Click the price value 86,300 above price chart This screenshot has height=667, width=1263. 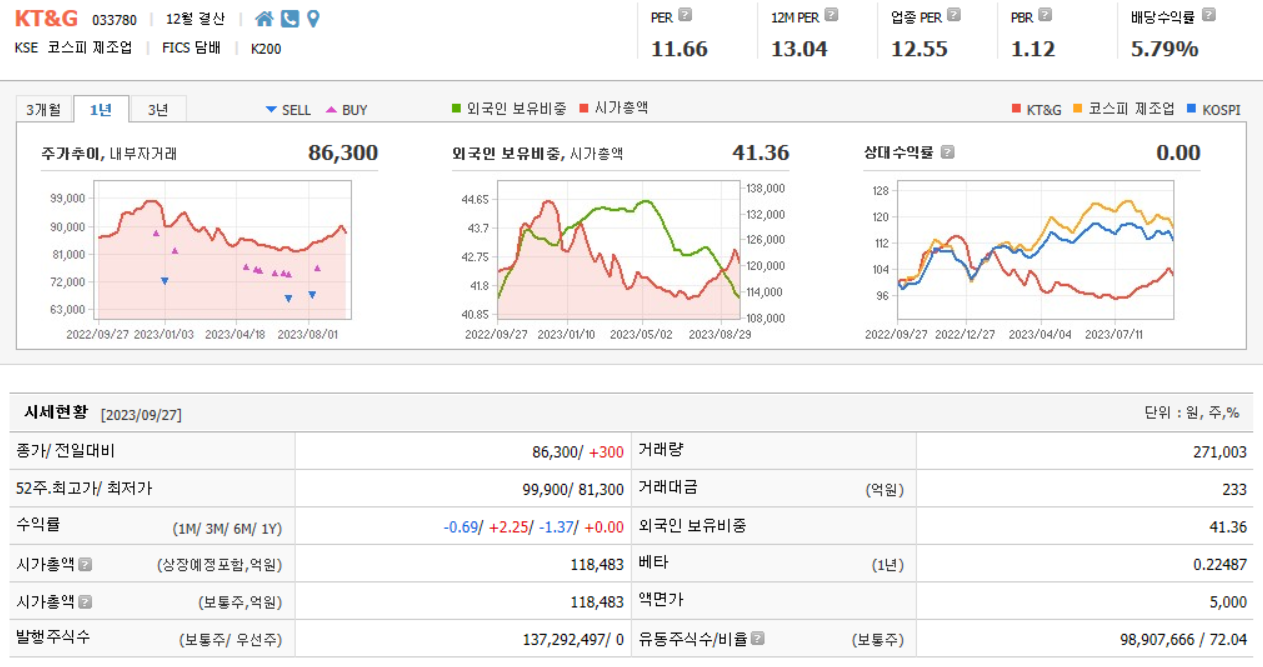(x=343, y=153)
